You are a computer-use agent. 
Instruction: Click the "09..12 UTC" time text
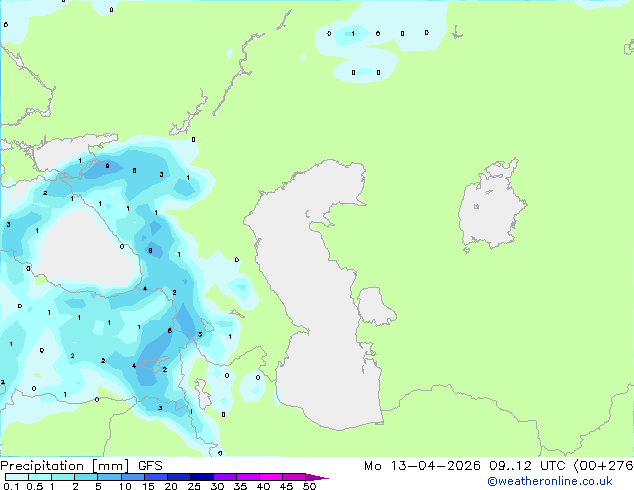click(528, 466)
